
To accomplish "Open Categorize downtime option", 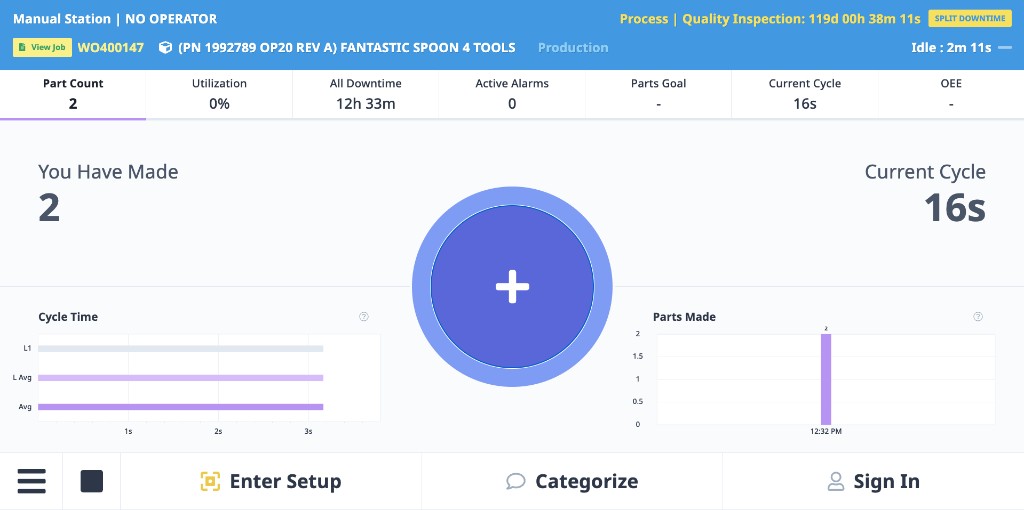I will [572, 481].
